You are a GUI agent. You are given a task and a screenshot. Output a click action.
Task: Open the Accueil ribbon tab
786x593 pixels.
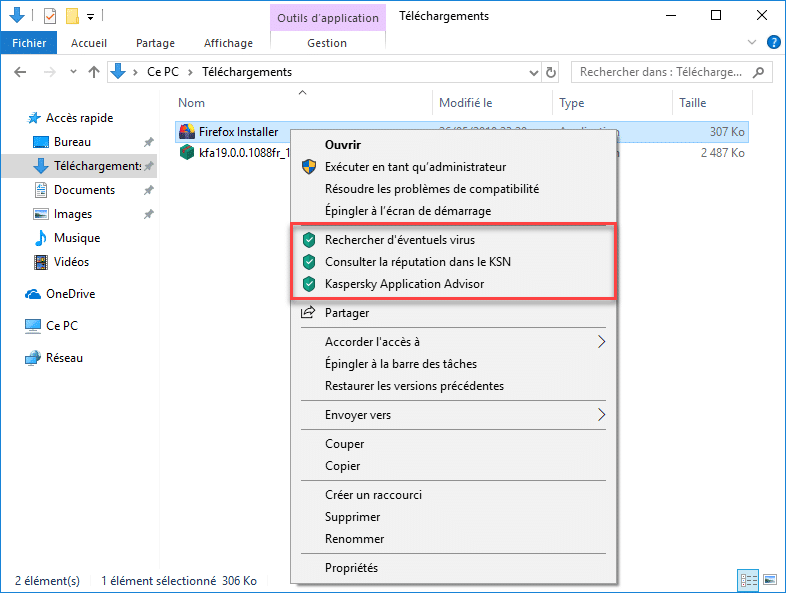point(89,43)
